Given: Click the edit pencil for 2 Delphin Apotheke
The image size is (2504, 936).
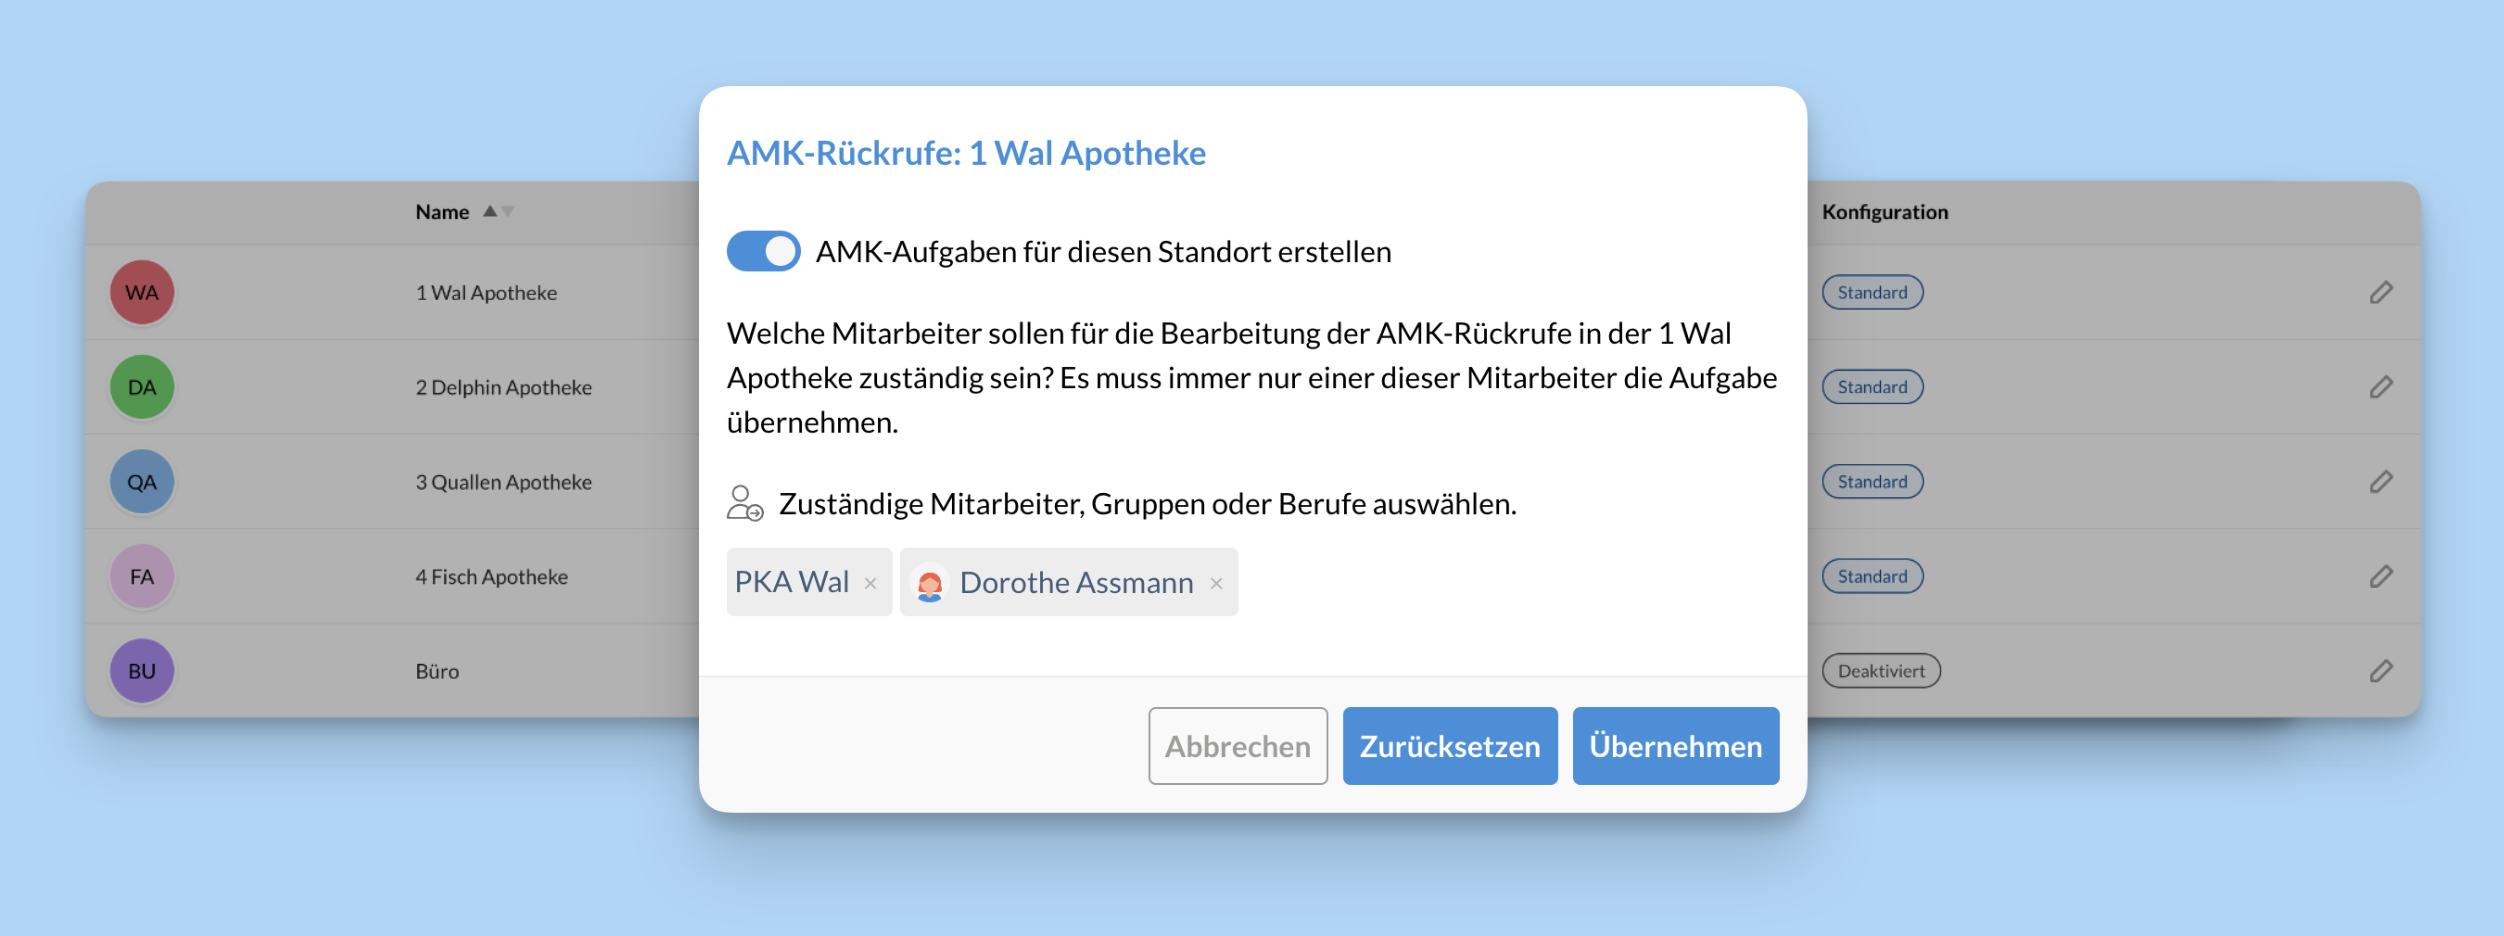Looking at the screenshot, I should point(2381,387).
